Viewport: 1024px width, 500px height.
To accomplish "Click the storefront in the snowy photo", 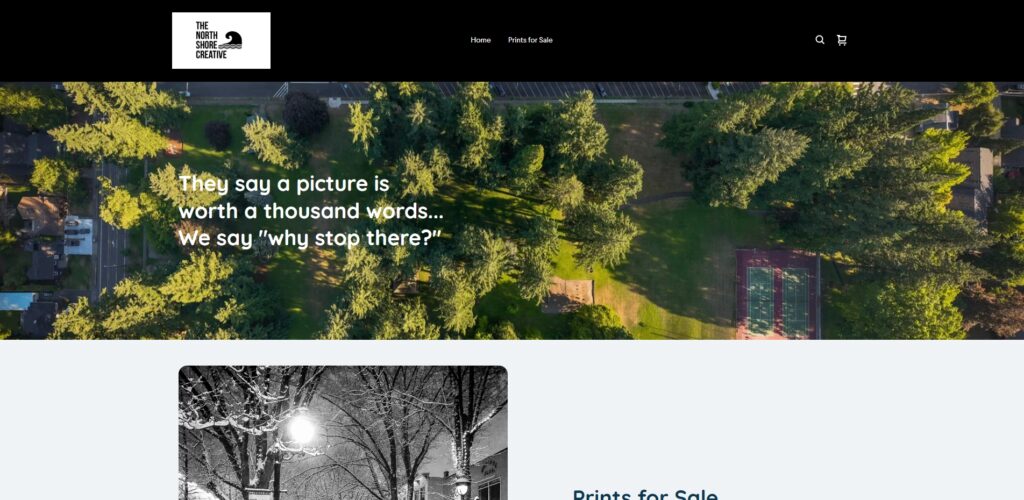I will tap(488, 477).
